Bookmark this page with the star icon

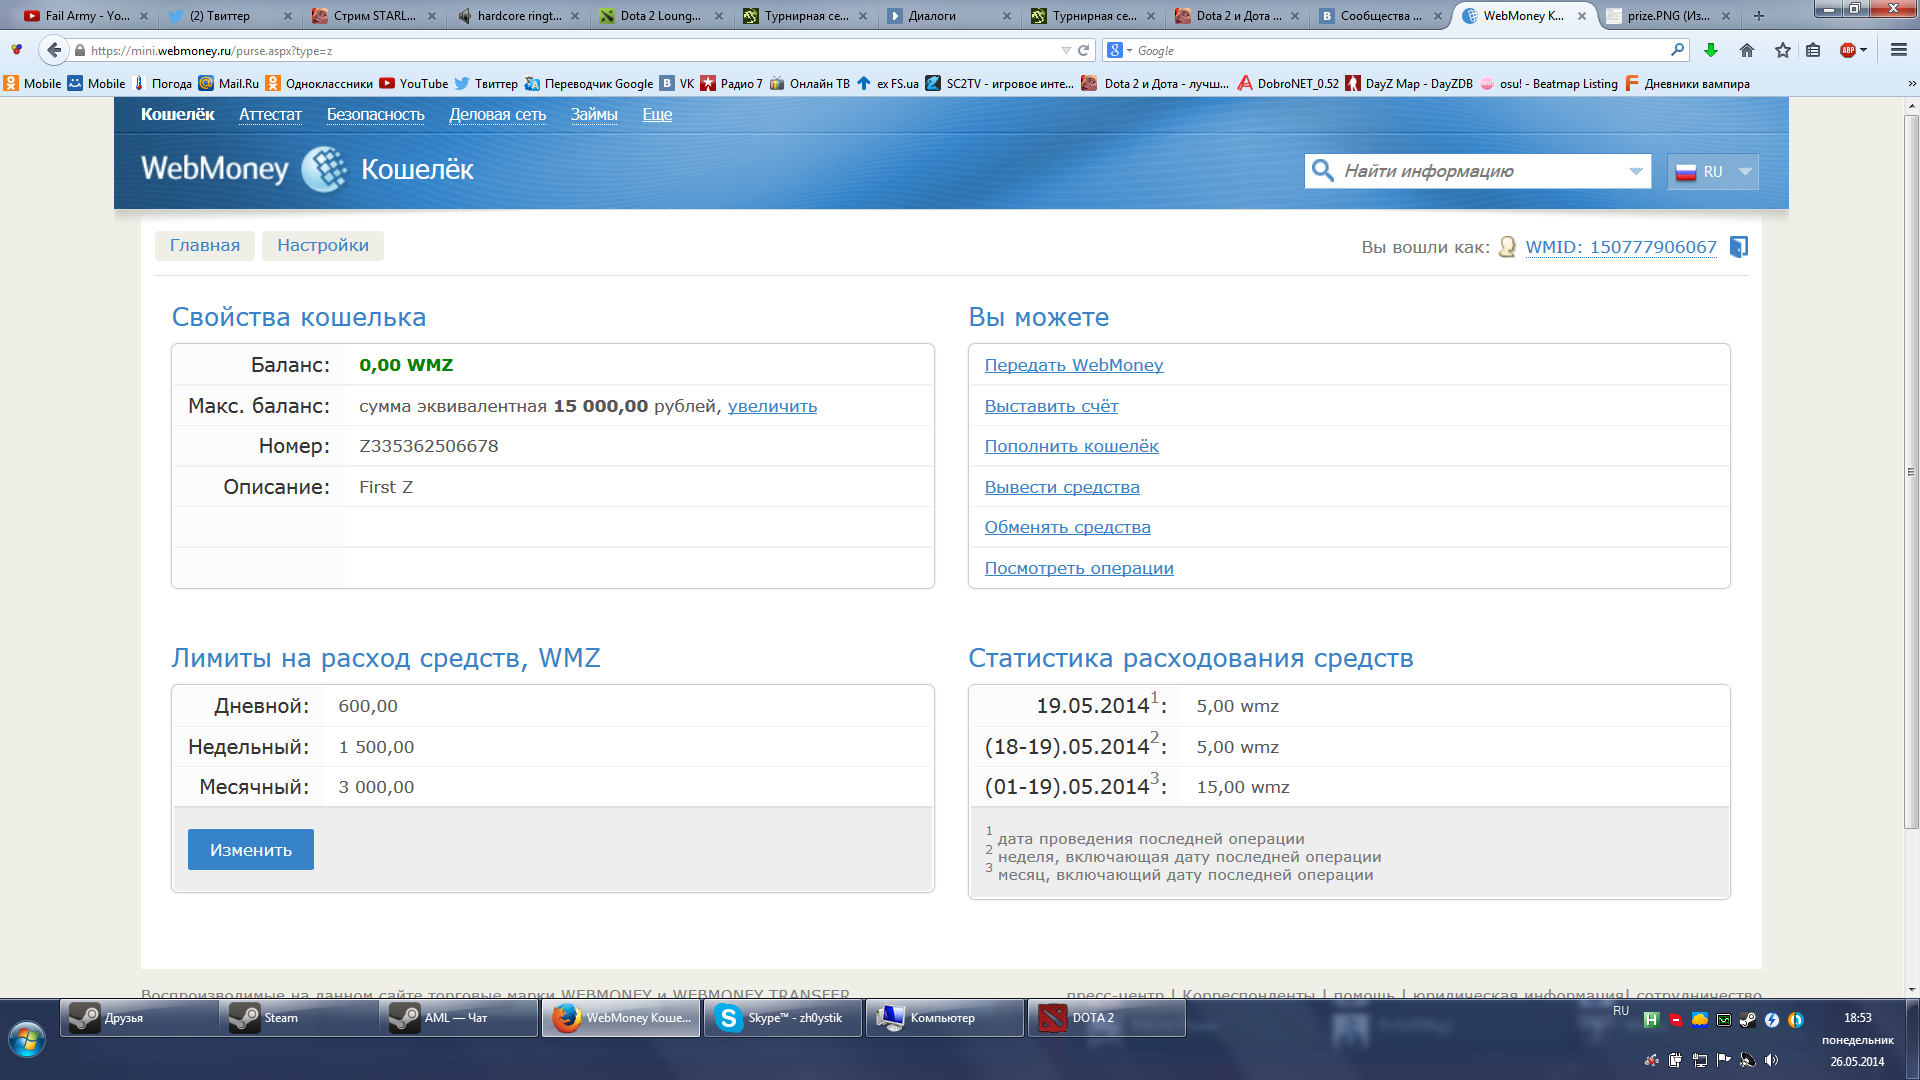tap(1783, 50)
